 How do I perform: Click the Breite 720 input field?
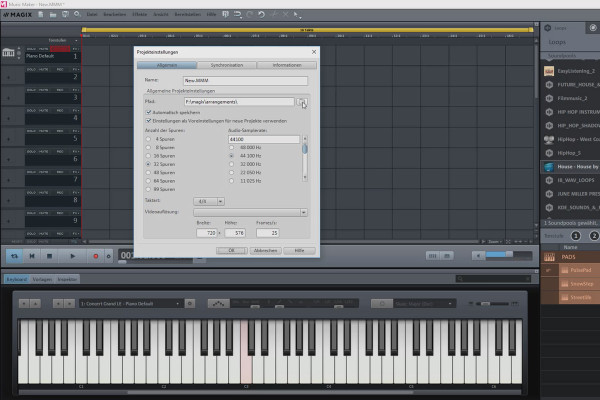point(207,233)
